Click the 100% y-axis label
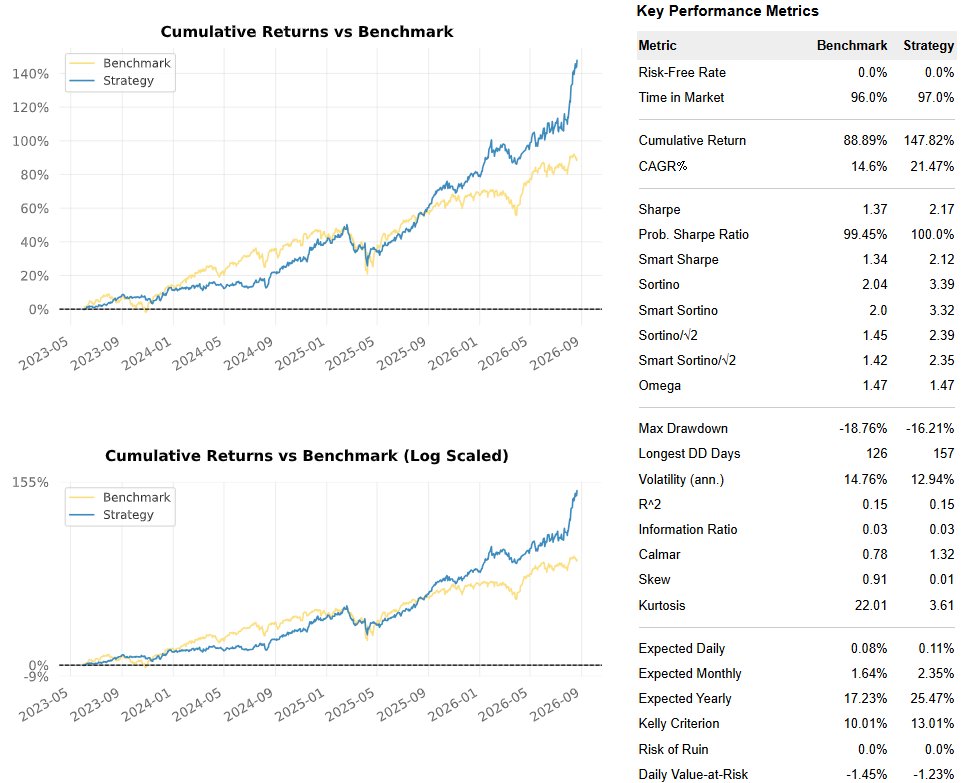The width and height of the screenshot is (967, 783). coord(30,141)
